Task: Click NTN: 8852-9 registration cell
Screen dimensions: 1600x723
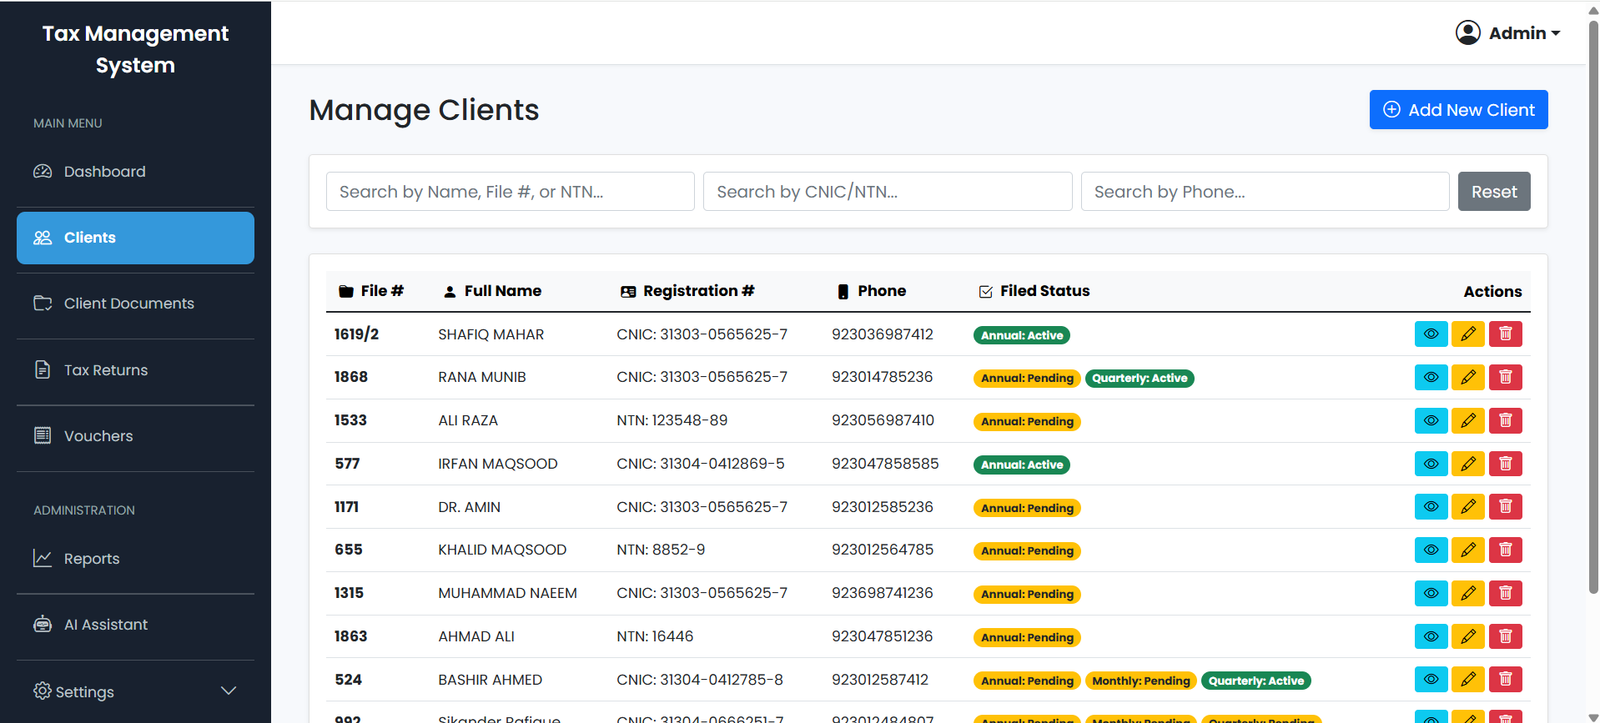Action: click(661, 550)
